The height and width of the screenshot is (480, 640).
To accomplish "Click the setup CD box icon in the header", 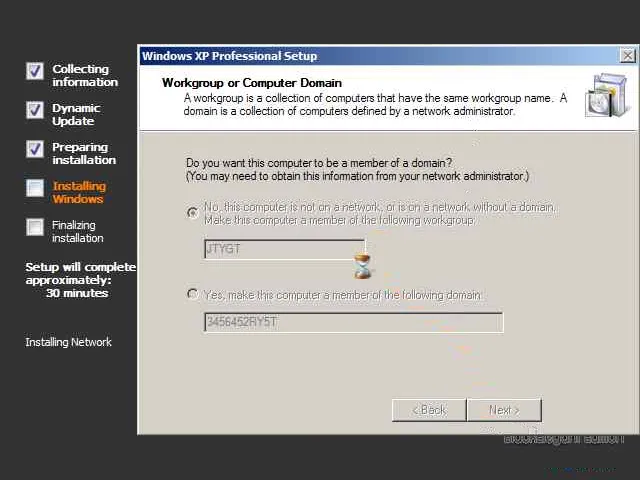I will [x=606, y=96].
